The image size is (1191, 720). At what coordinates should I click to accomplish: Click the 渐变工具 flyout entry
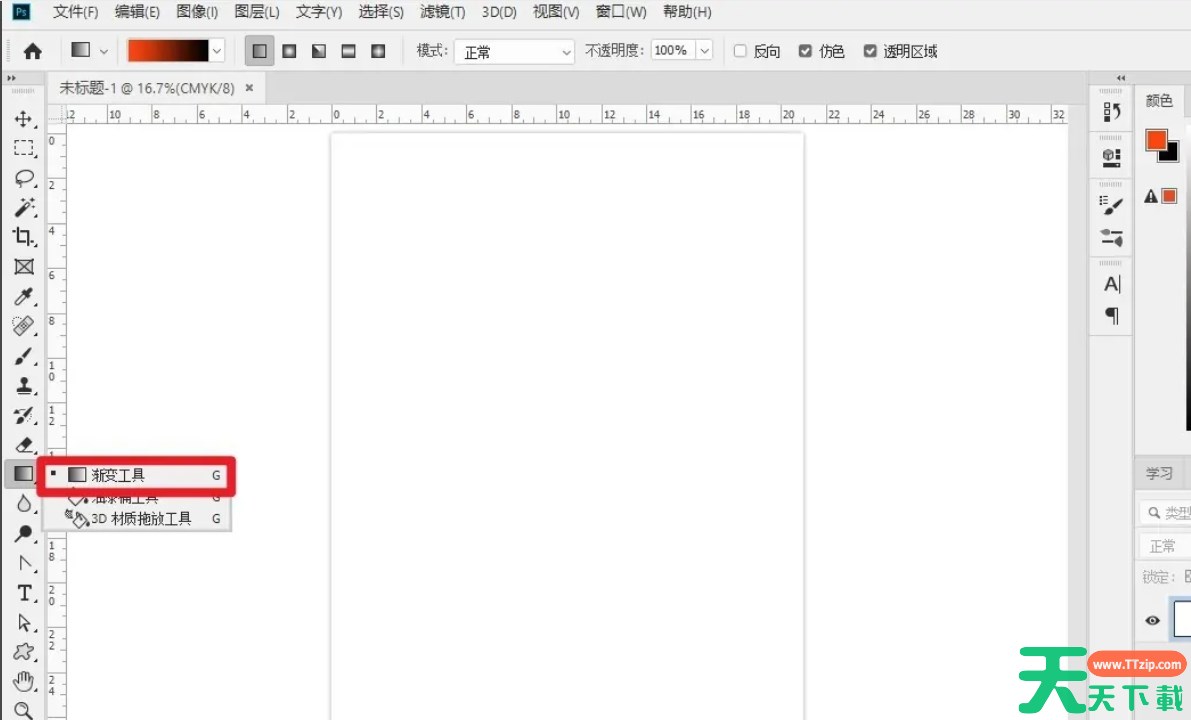coord(118,475)
